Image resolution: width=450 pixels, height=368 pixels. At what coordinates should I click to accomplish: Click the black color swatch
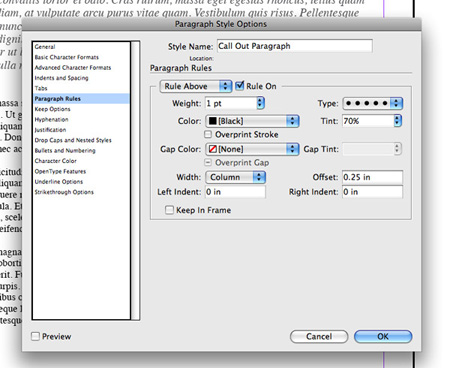click(213, 121)
